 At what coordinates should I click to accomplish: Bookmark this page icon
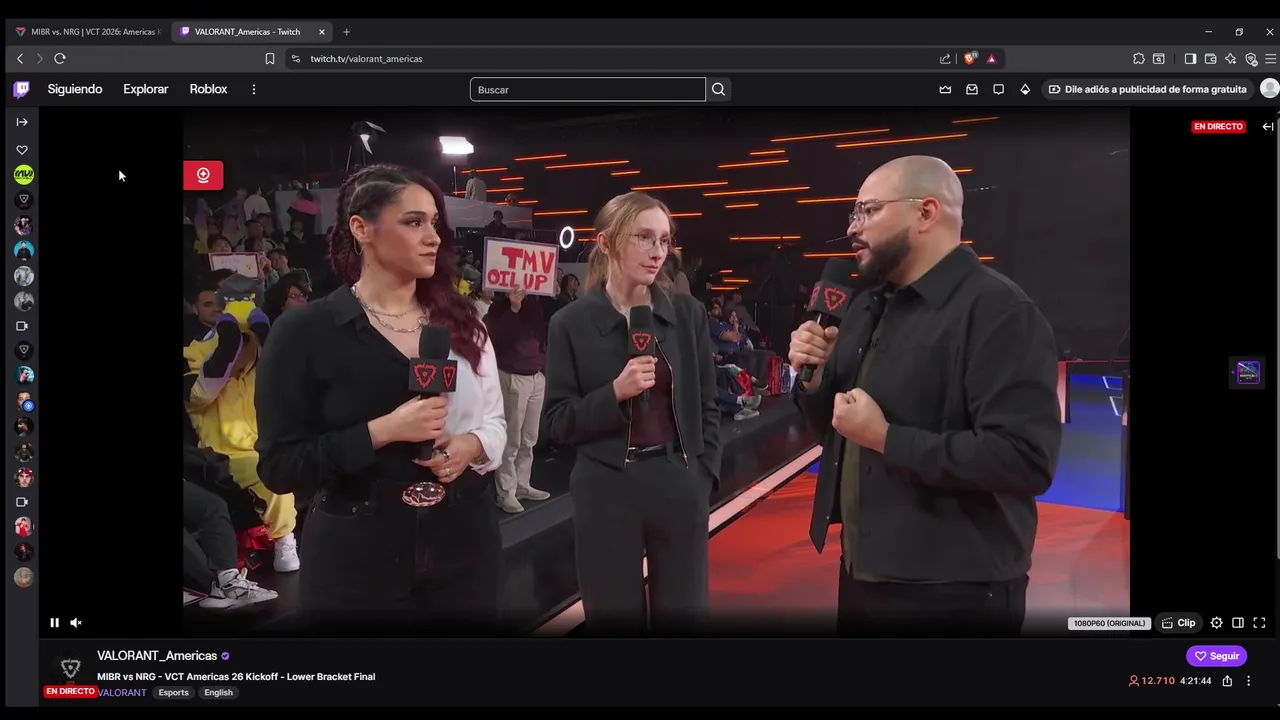(270, 59)
